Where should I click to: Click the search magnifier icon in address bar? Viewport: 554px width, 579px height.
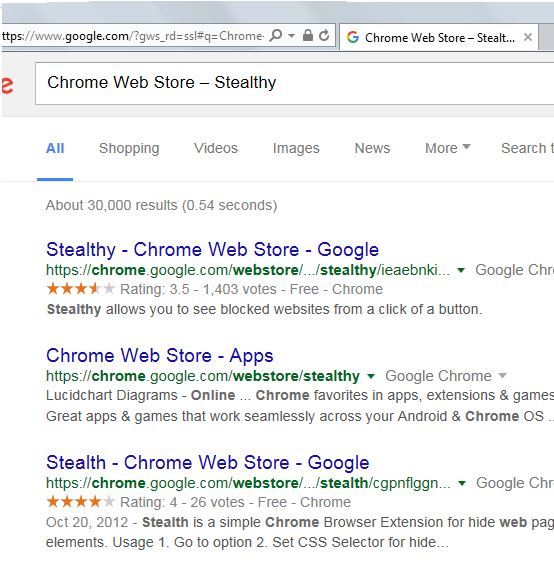[276, 35]
